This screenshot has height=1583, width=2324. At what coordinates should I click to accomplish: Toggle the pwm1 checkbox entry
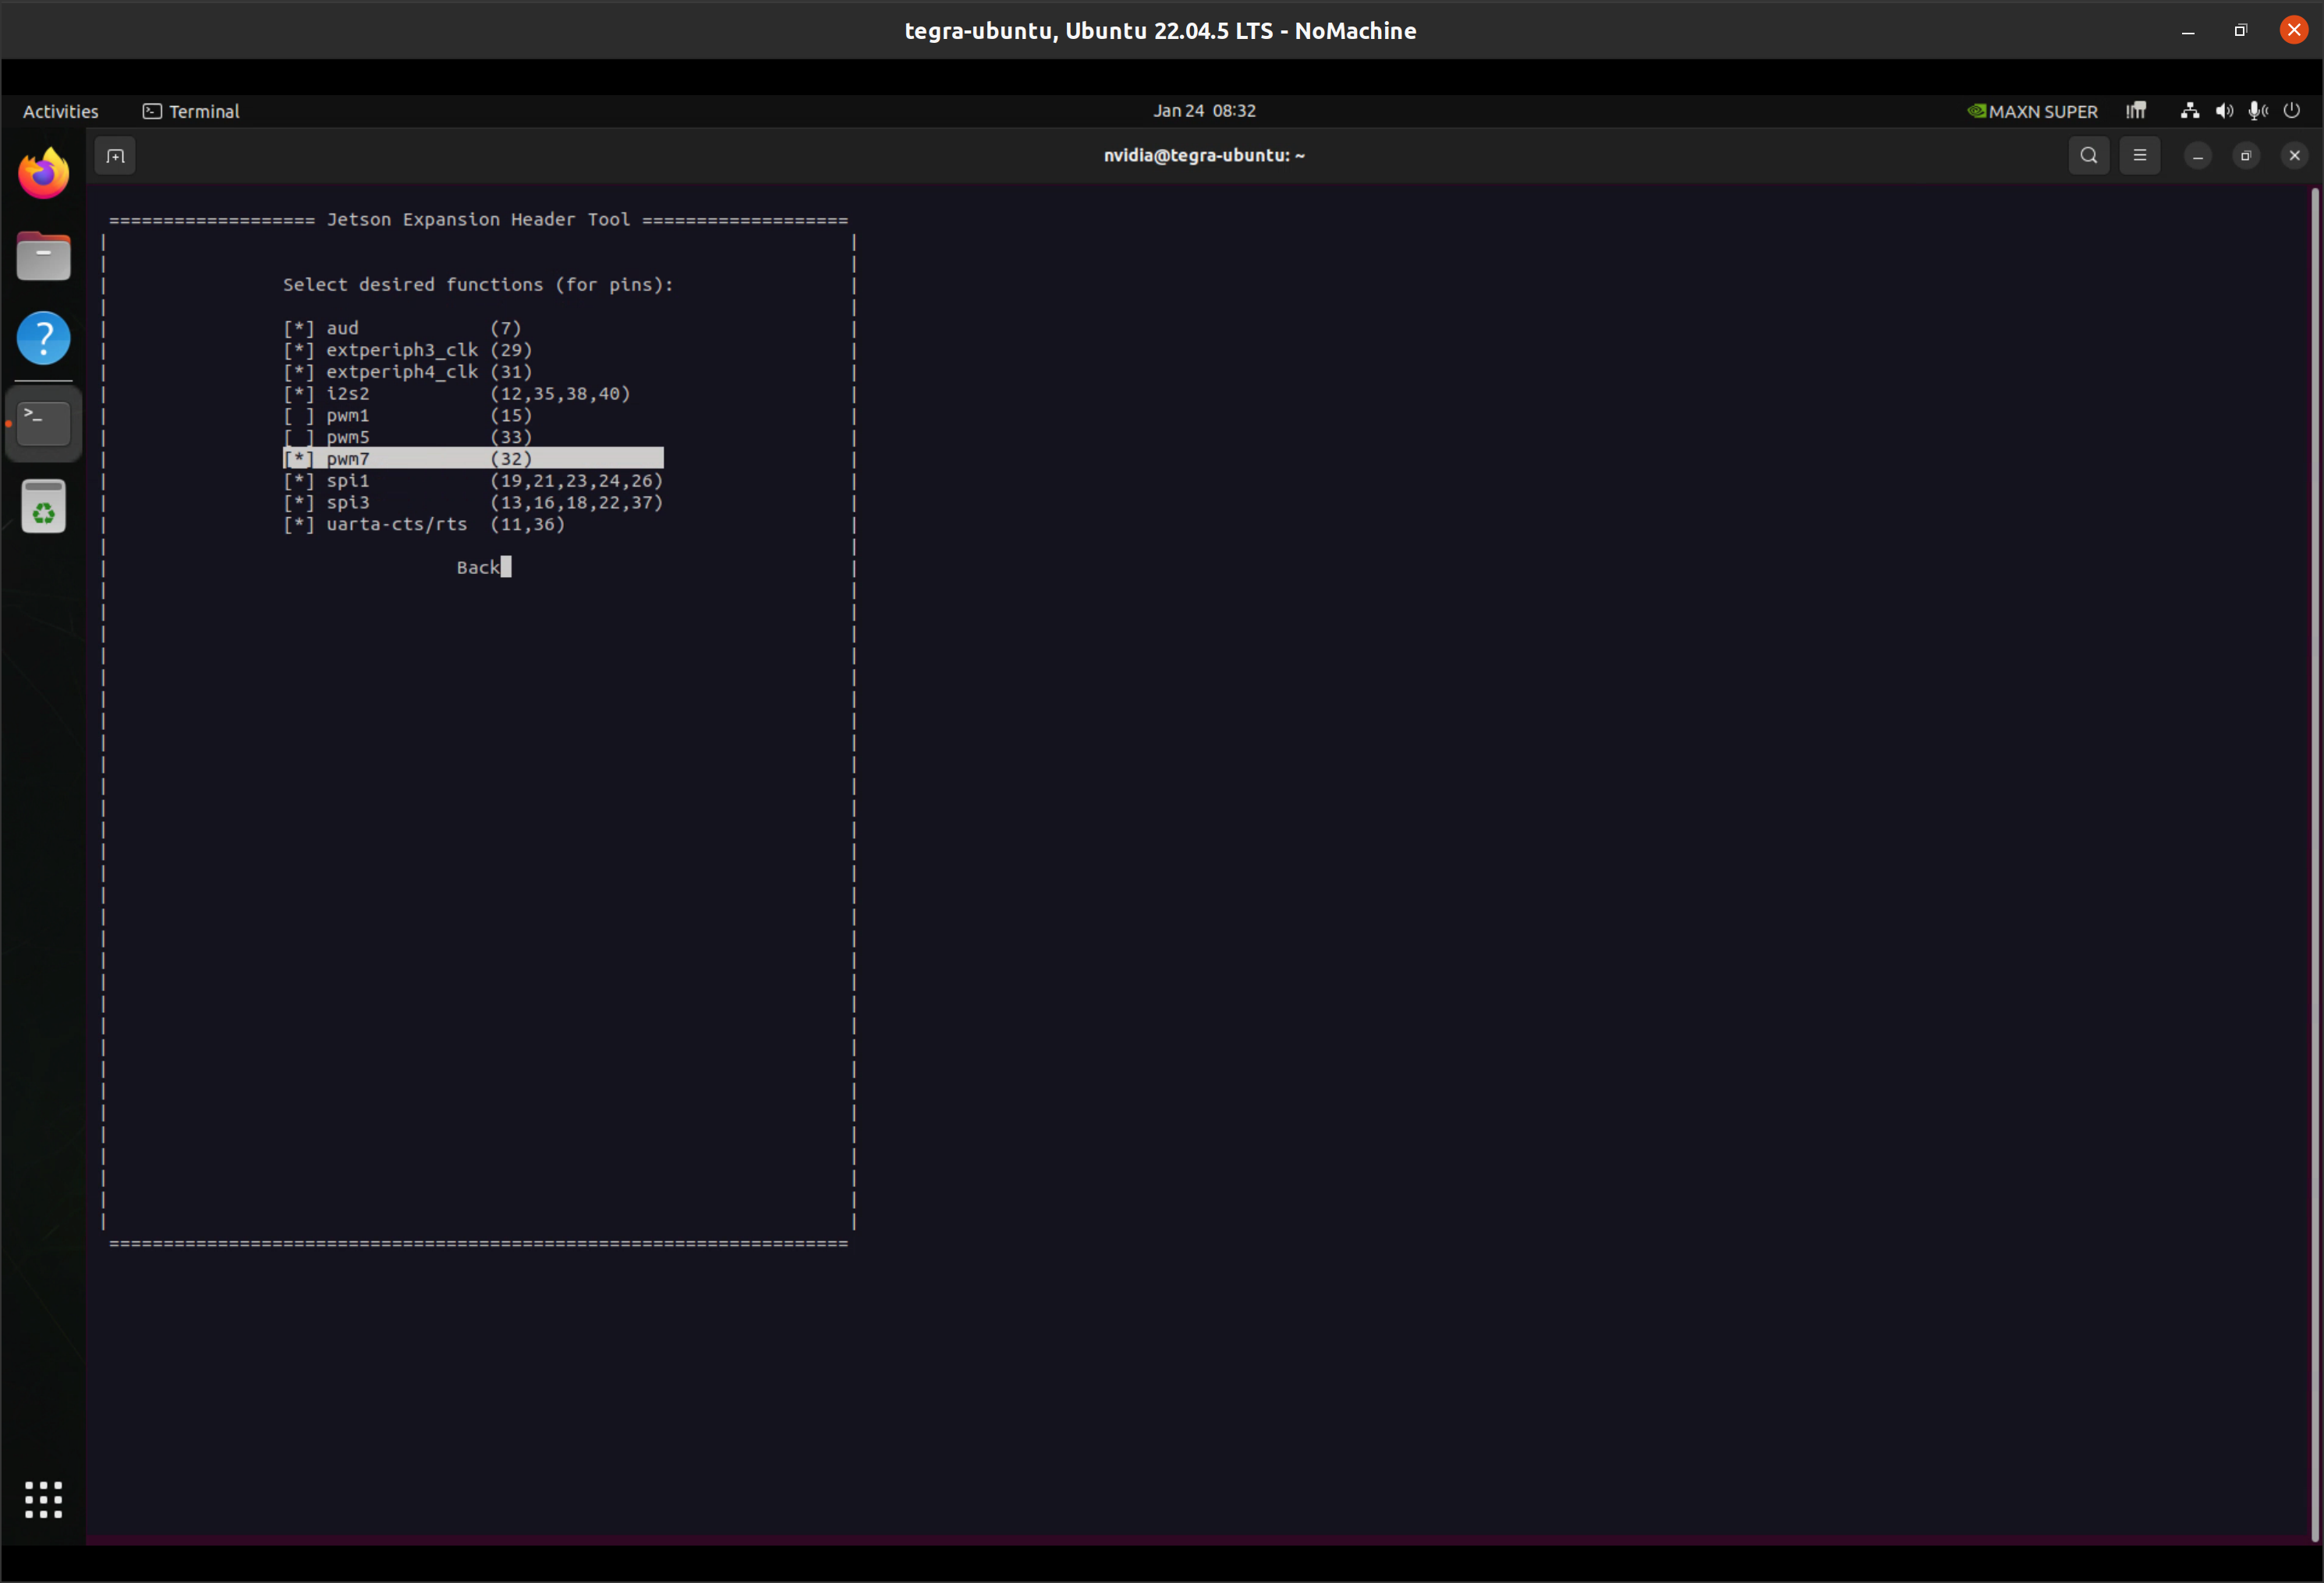click(x=299, y=416)
